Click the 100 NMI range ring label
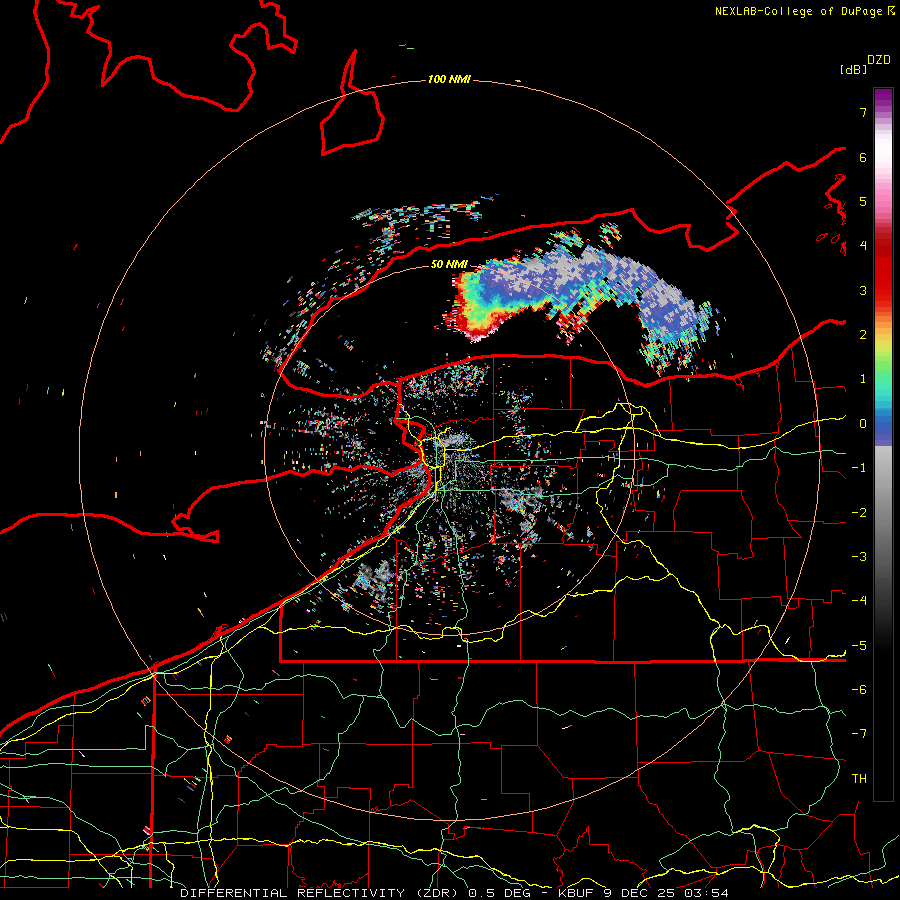The height and width of the screenshot is (900, 900). pyautogui.click(x=449, y=79)
